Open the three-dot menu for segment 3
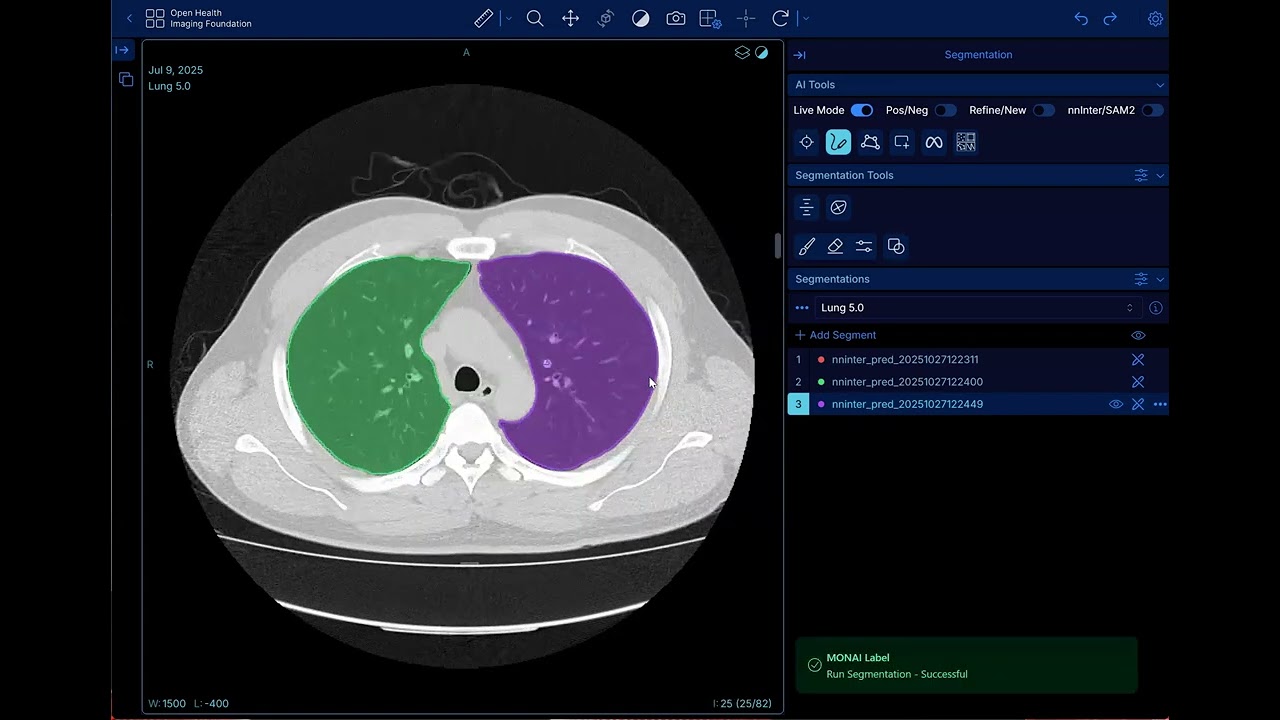 click(x=1160, y=404)
